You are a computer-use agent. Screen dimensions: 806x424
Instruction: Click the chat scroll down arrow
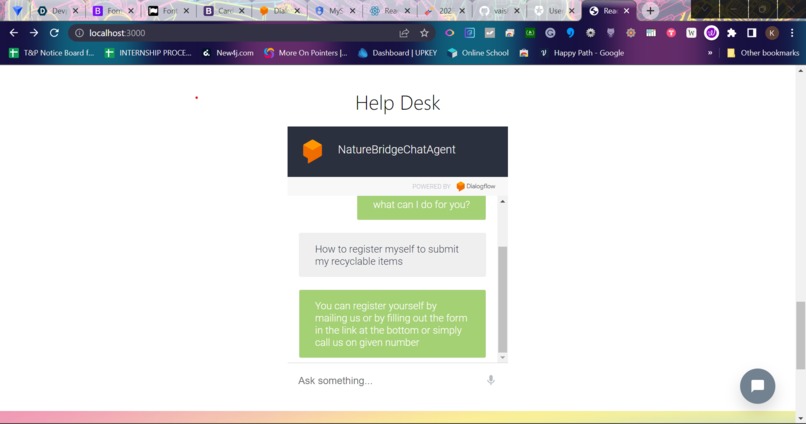(503, 358)
